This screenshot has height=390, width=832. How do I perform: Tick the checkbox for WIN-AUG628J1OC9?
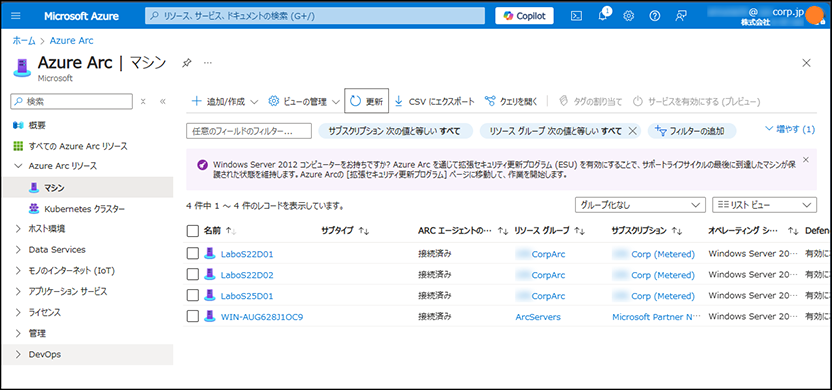(193, 317)
